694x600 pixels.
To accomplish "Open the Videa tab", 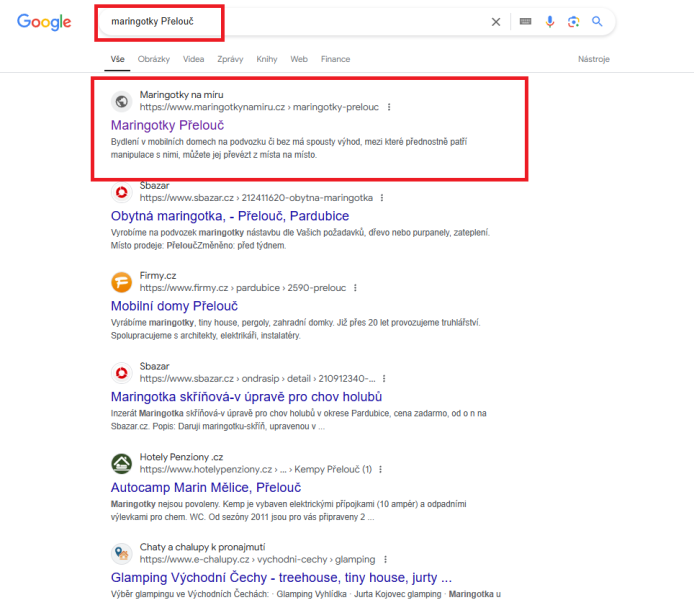I will click(x=193, y=59).
